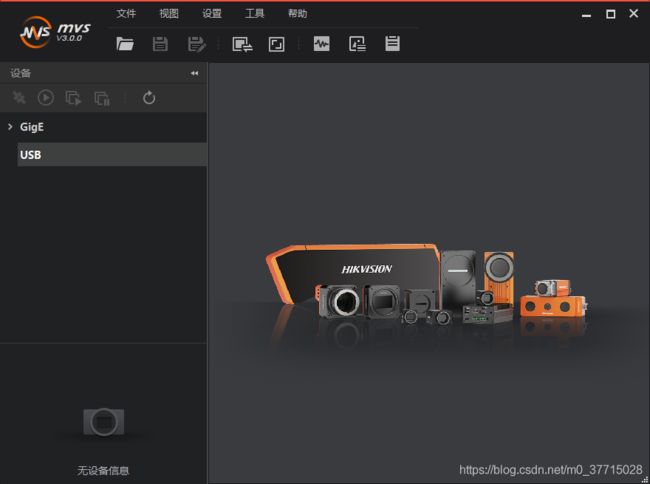Click the image info list icon

(357, 44)
